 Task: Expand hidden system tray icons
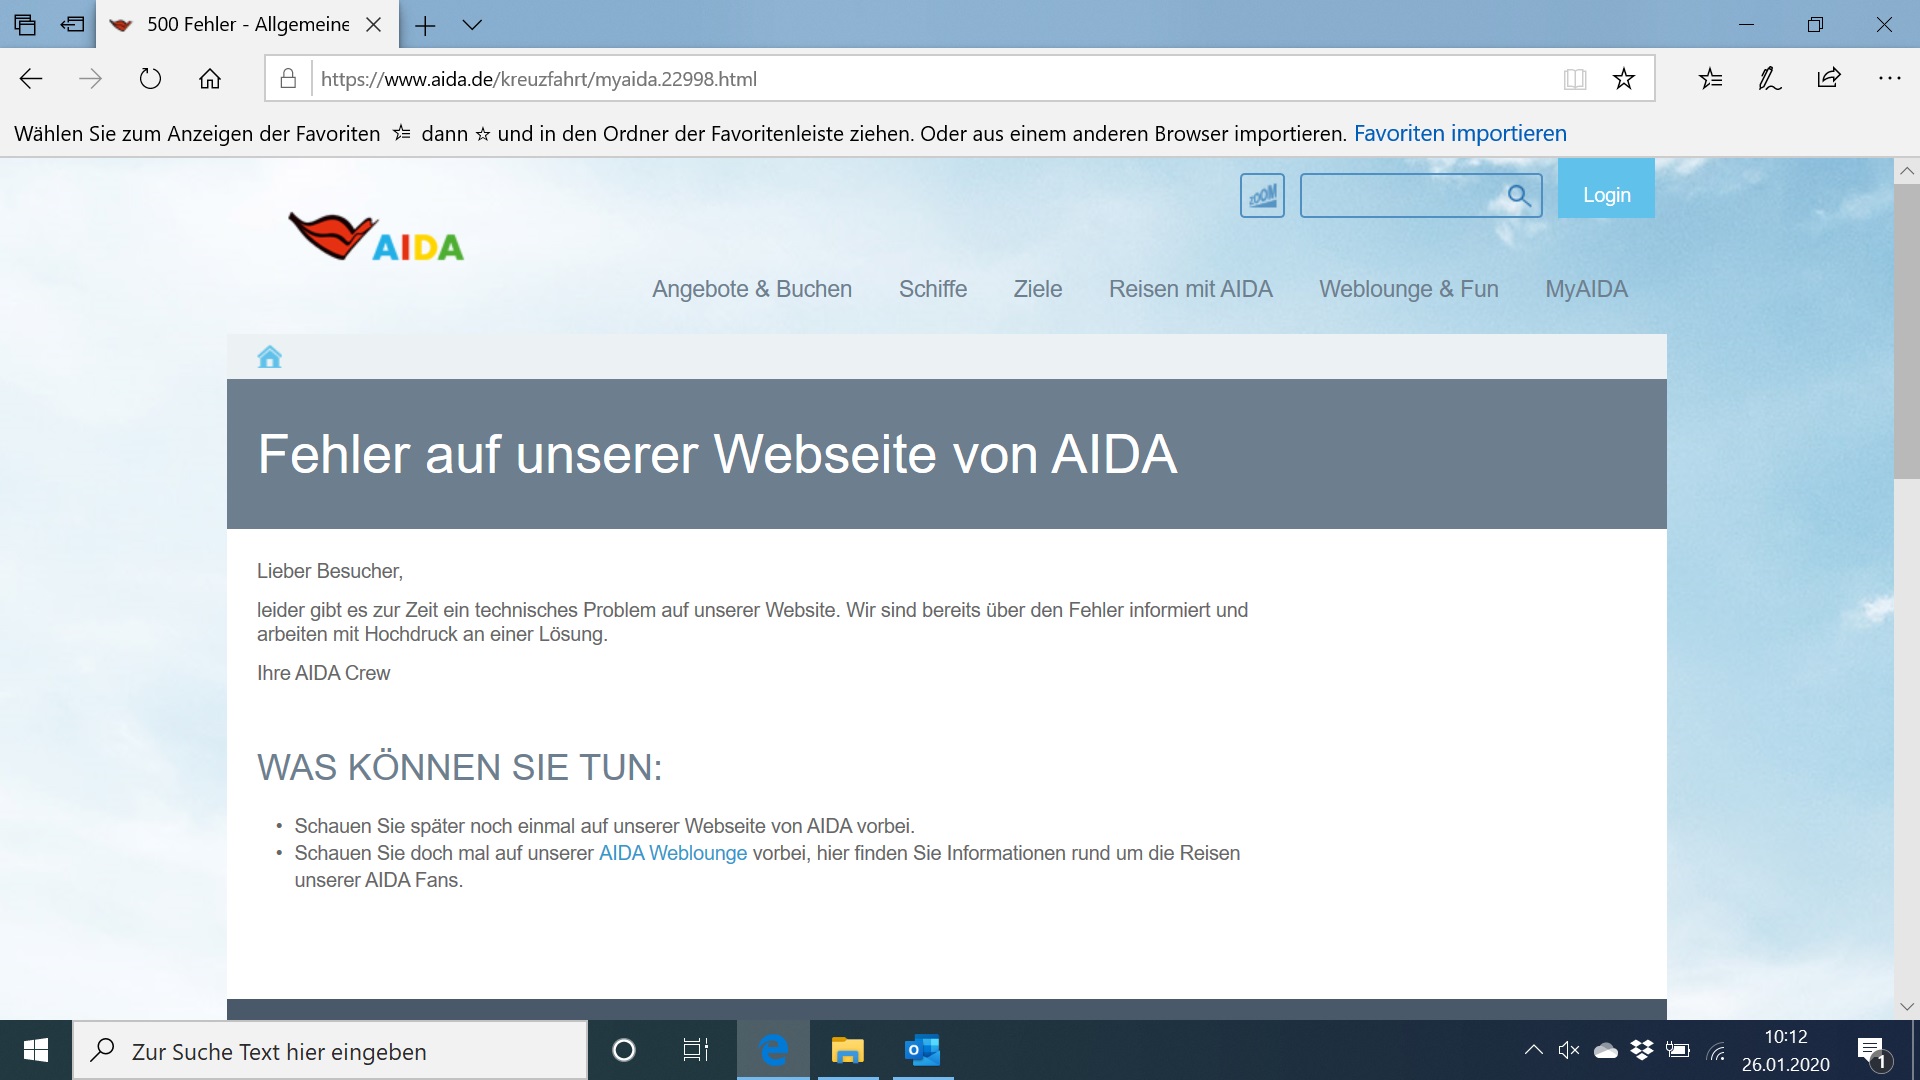click(1533, 1050)
